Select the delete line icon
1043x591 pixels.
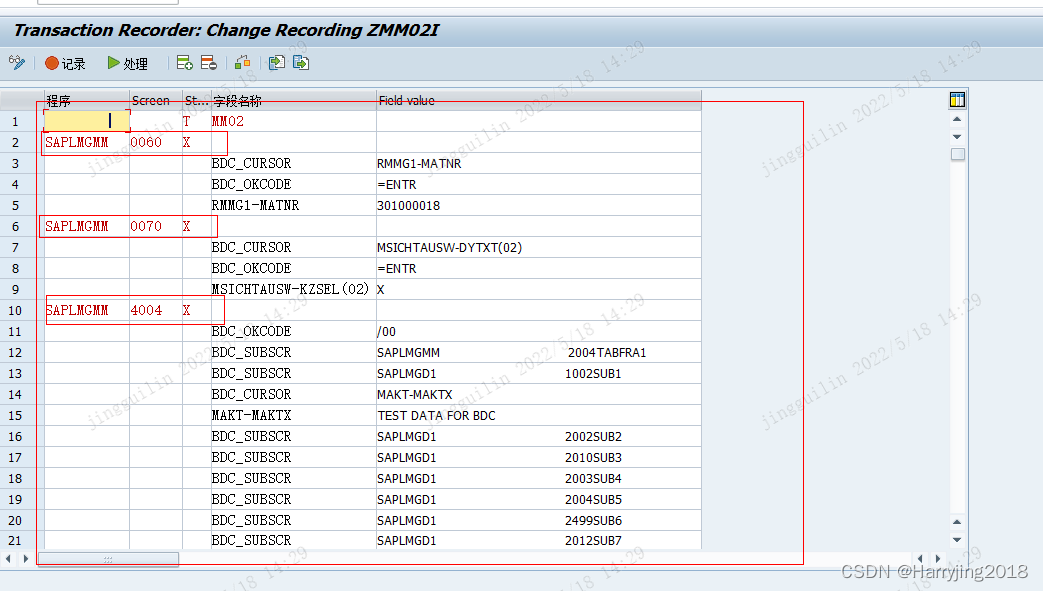(x=208, y=62)
